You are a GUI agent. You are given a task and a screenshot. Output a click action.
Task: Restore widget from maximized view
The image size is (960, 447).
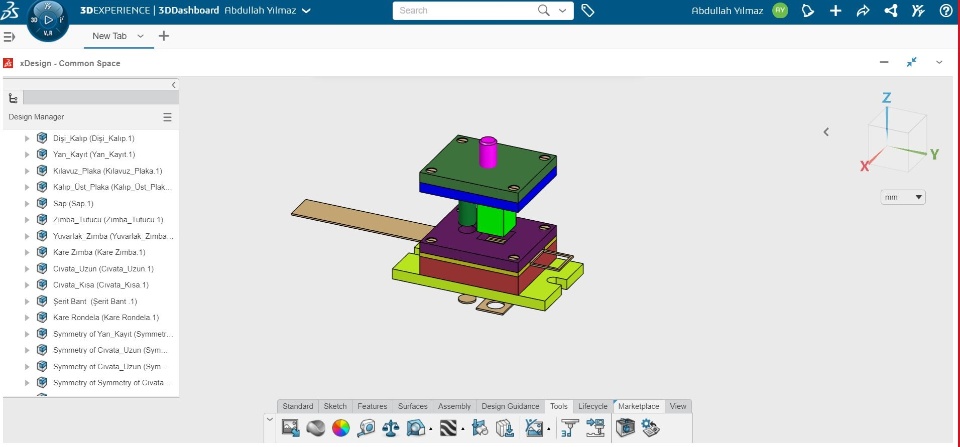(x=912, y=62)
